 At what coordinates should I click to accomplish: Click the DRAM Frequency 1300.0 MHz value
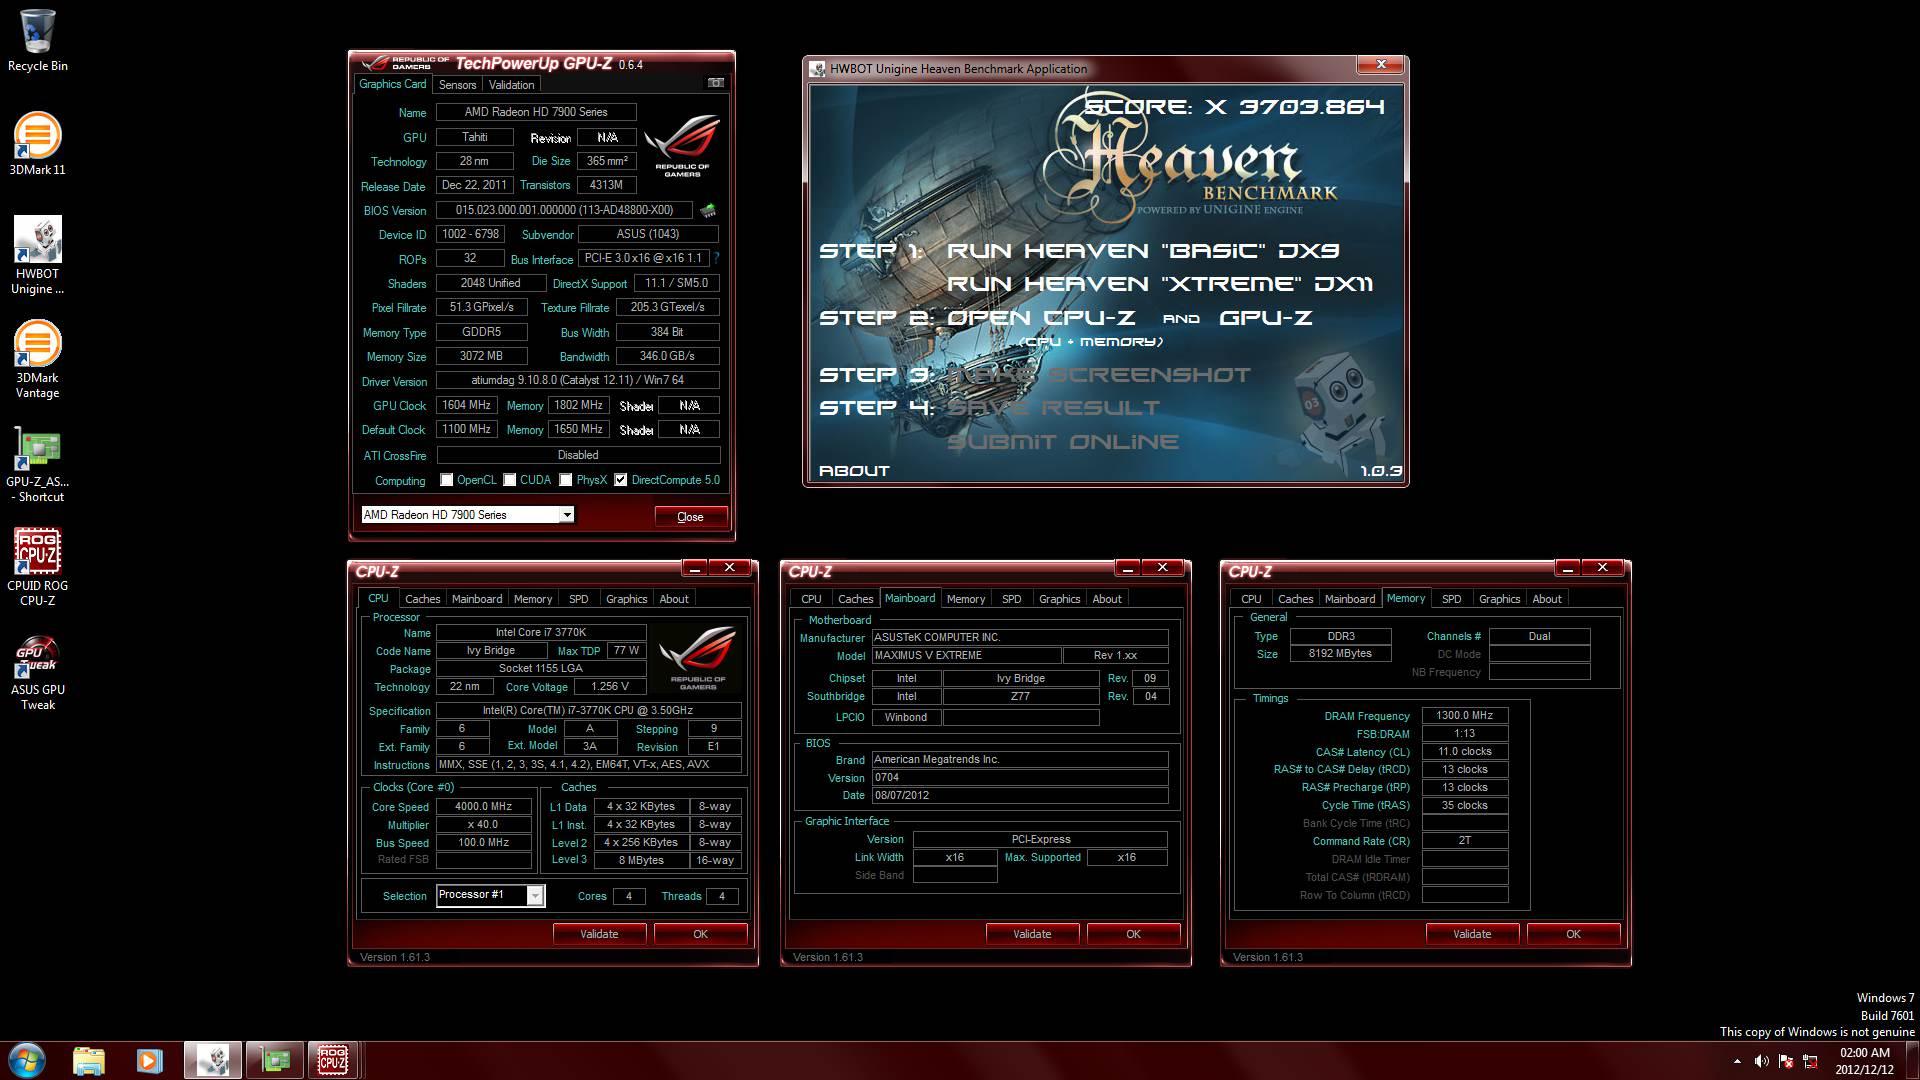click(1464, 715)
